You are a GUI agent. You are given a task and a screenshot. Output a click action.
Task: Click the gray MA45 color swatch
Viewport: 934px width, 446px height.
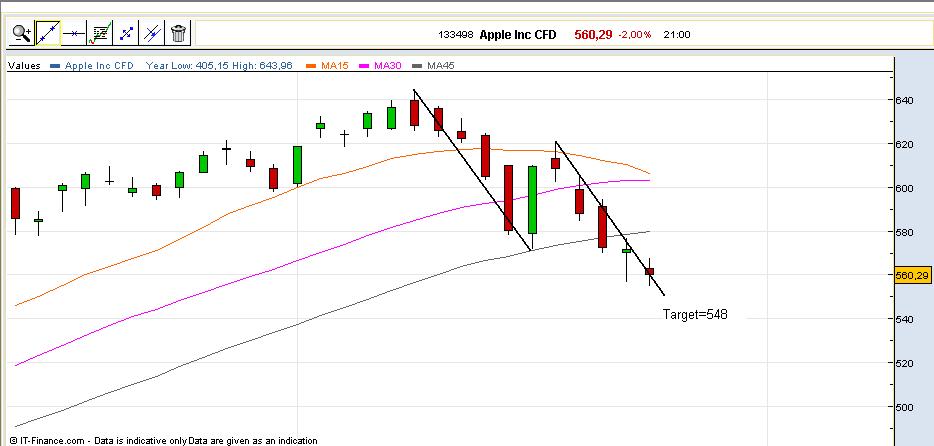[x=418, y=66]
